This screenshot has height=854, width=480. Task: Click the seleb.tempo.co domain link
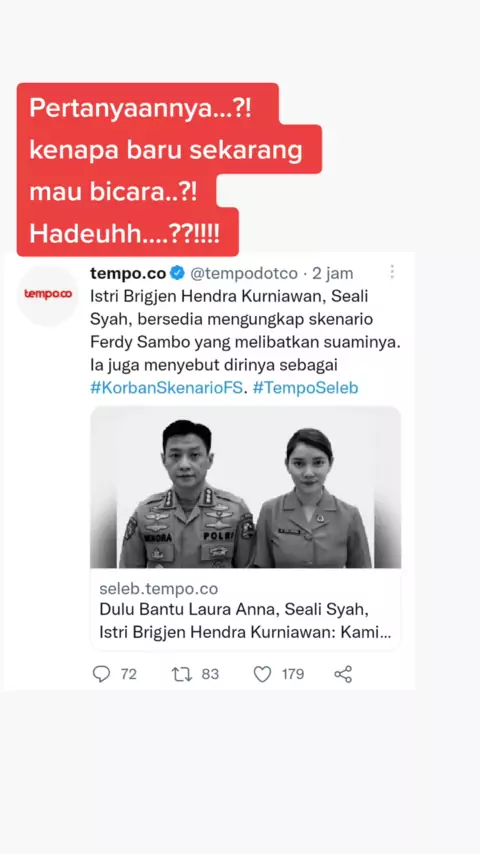(159, 589)
